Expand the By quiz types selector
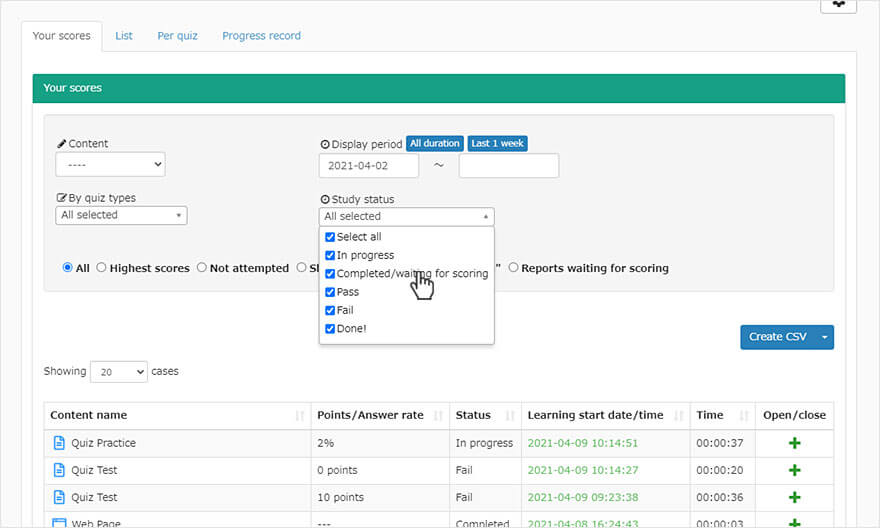 pyautogui.click(x=121, y=215)
